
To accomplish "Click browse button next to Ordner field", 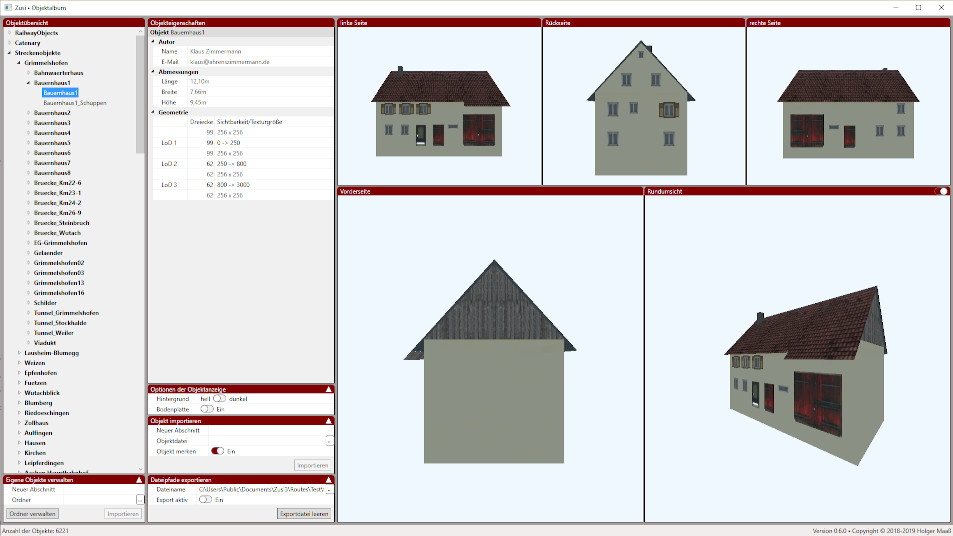I will tap(140, 499).
